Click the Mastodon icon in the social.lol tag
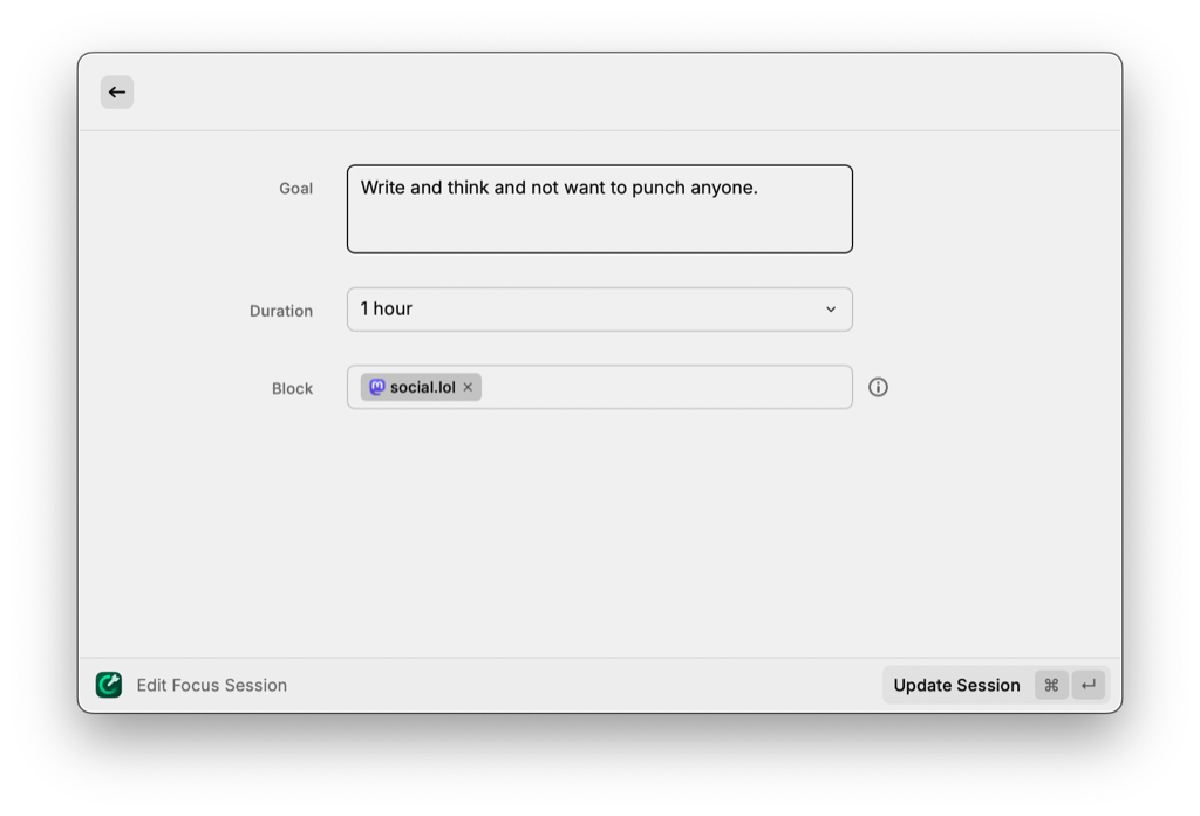Screen dimensions: 1200x816 click(x=376, y=387)
